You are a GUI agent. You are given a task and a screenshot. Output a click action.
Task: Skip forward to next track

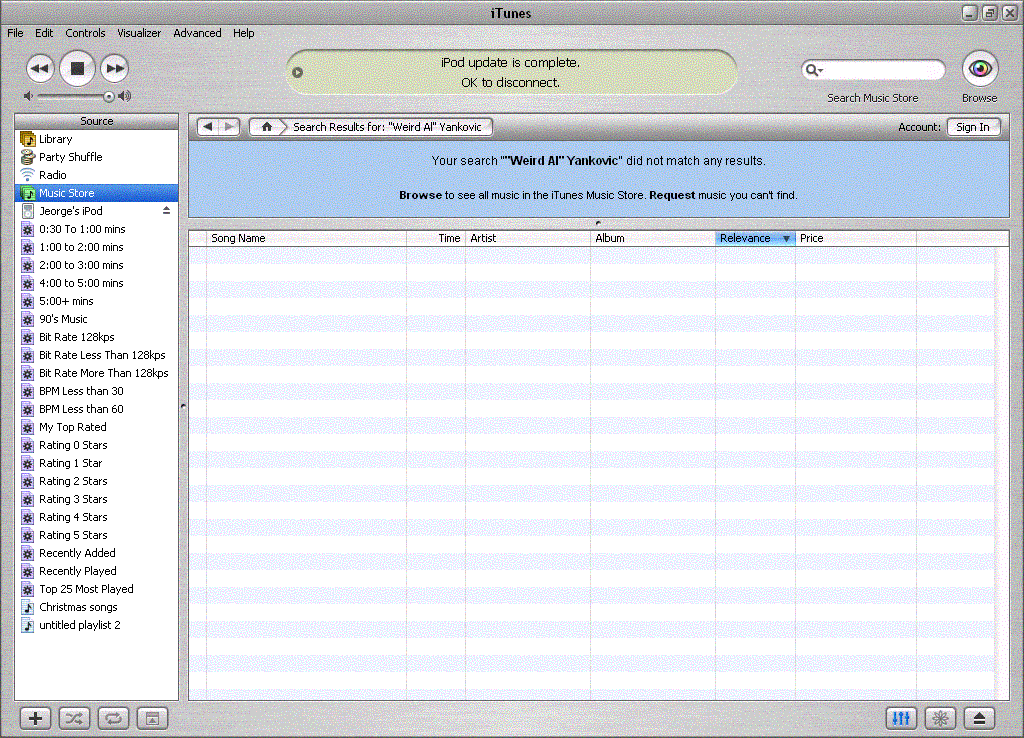[x=115, y=69]
